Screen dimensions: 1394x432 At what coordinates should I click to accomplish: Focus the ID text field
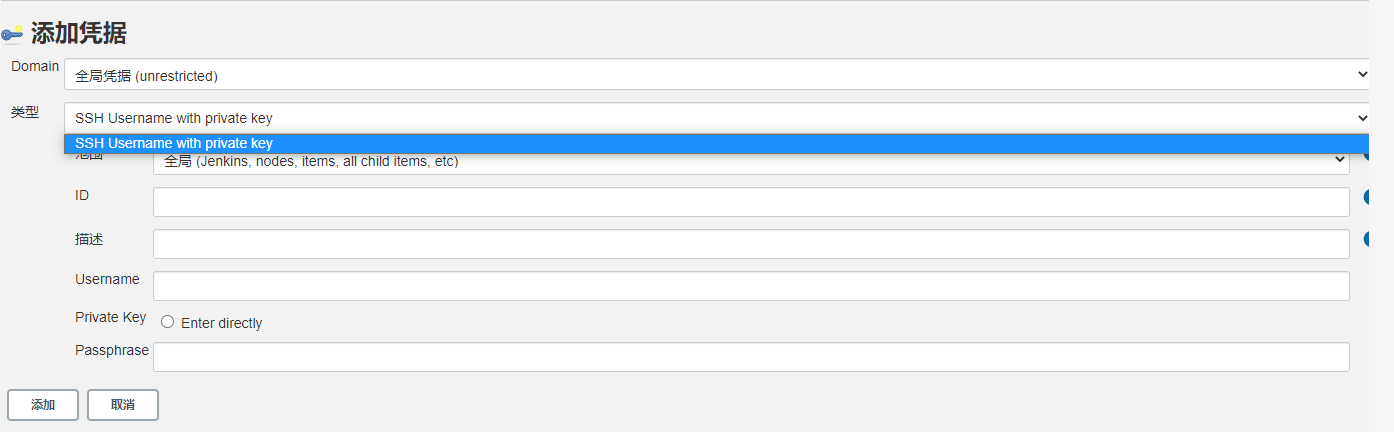pos(751,202)
